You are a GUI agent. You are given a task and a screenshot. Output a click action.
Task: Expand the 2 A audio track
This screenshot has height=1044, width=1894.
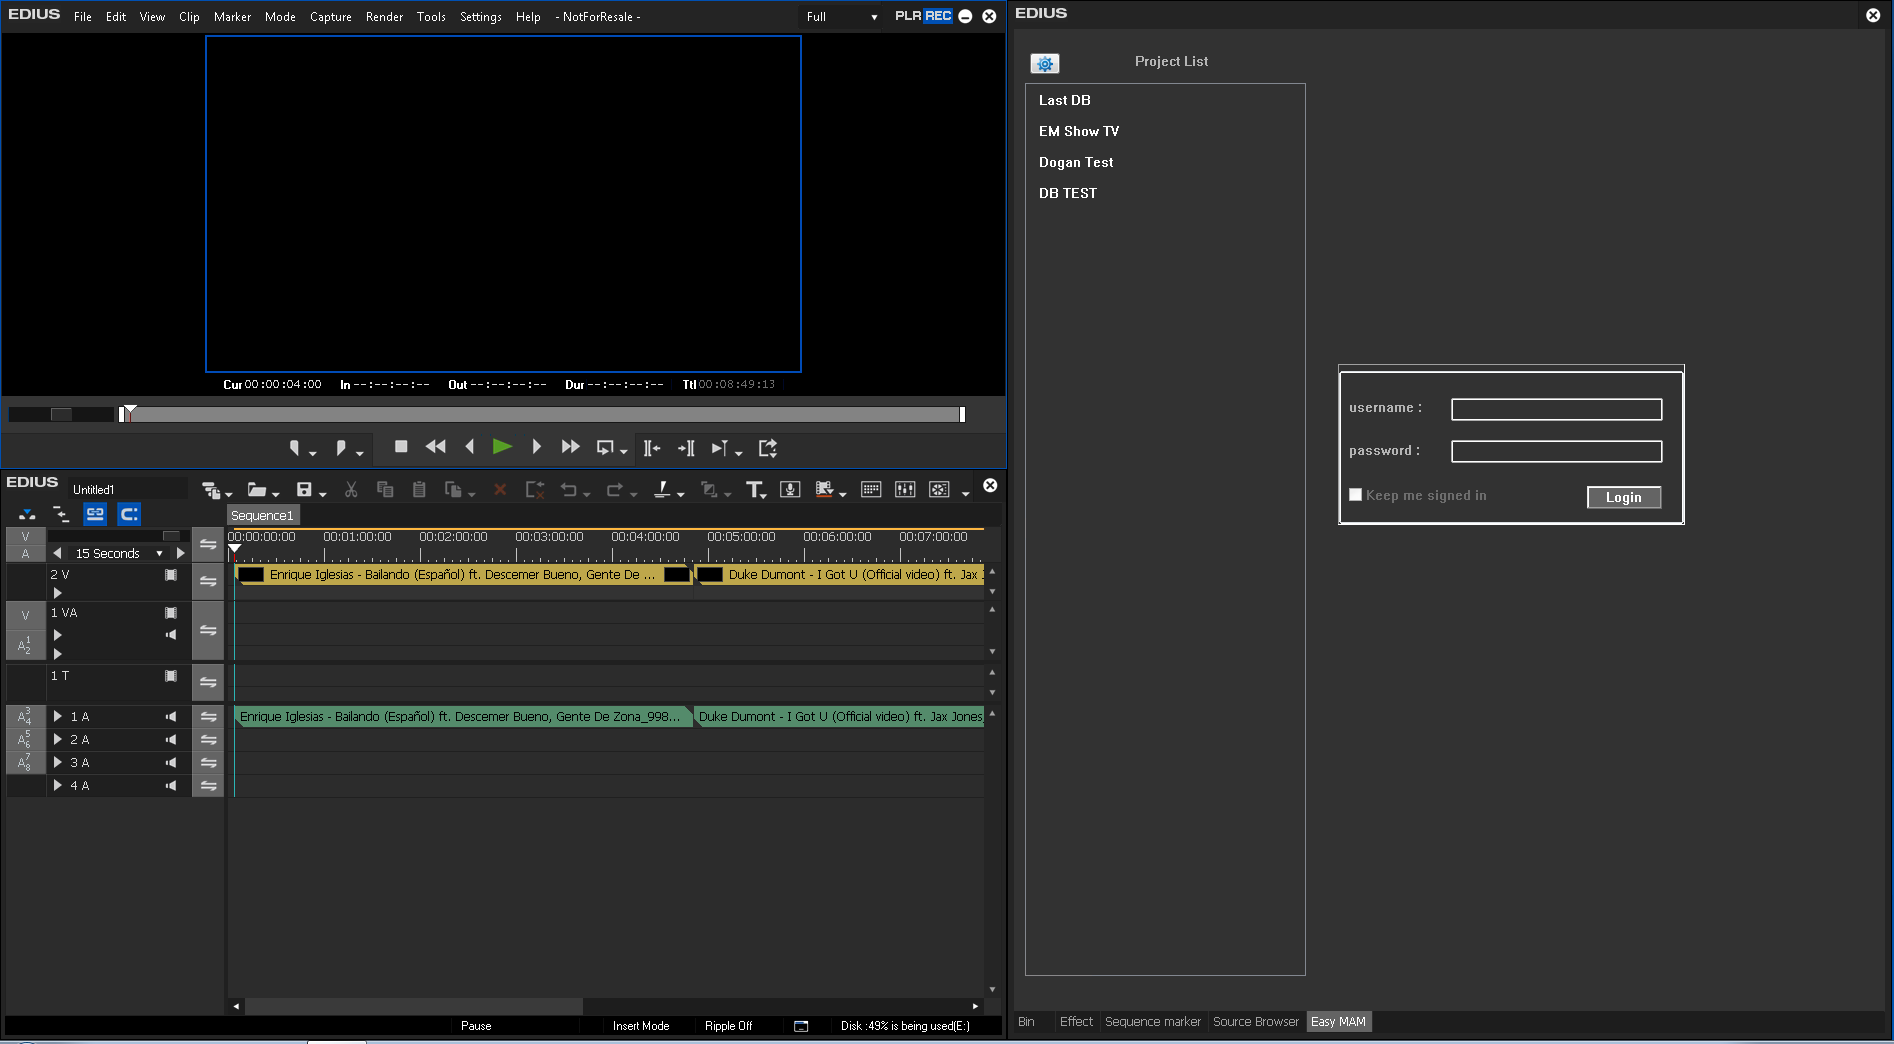point(58,739)
